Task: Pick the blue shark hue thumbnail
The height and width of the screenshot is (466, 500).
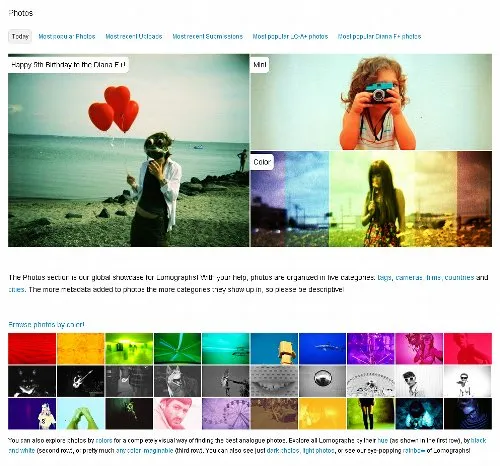Action: [322, 348]
